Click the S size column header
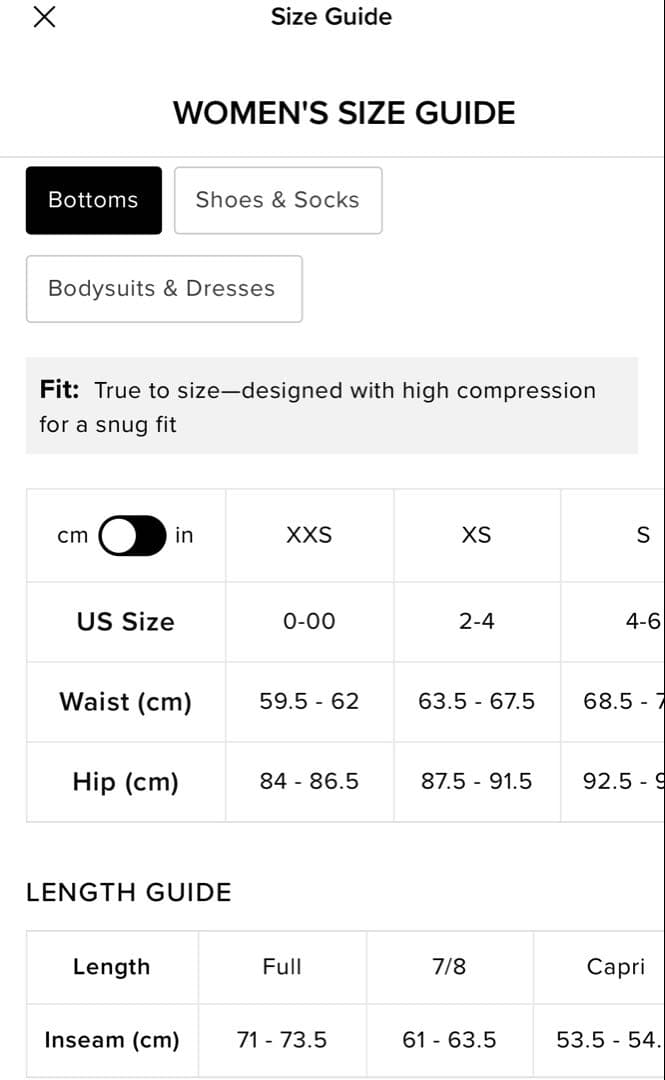Image resolution: width=665 pixels, height=1080 pixels. coord(643,536)
